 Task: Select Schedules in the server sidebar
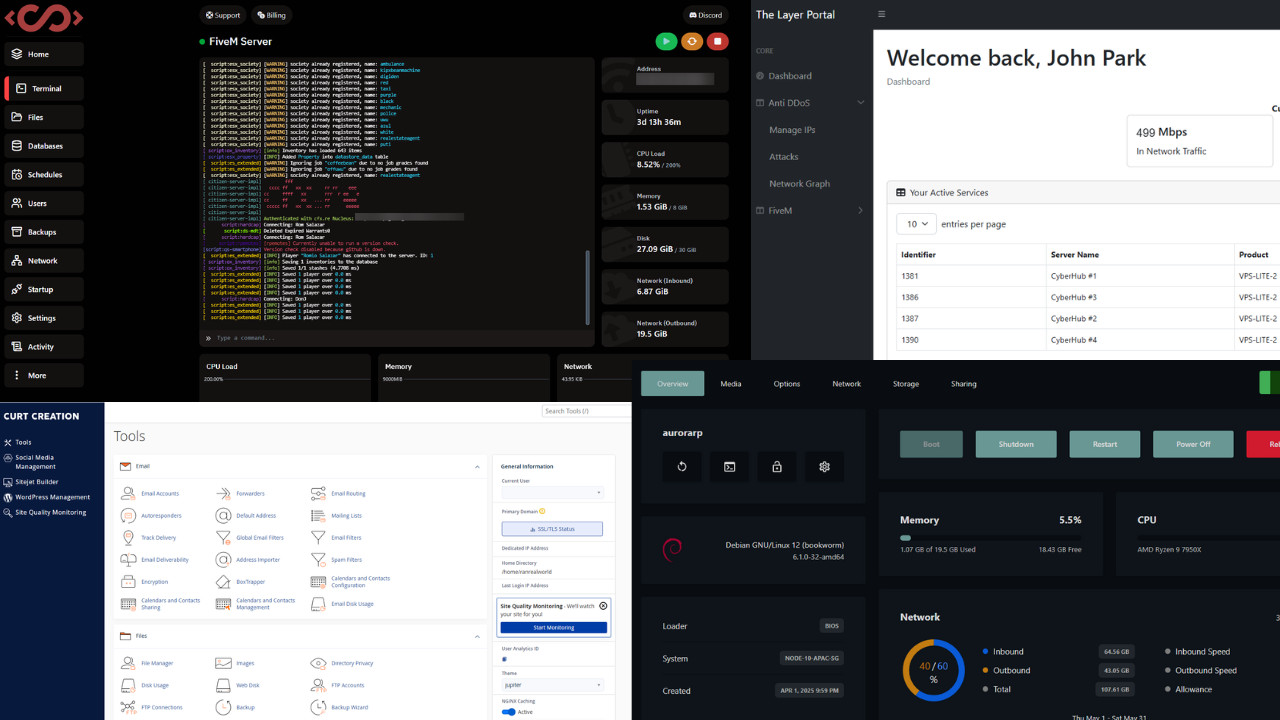coord(44,174)
